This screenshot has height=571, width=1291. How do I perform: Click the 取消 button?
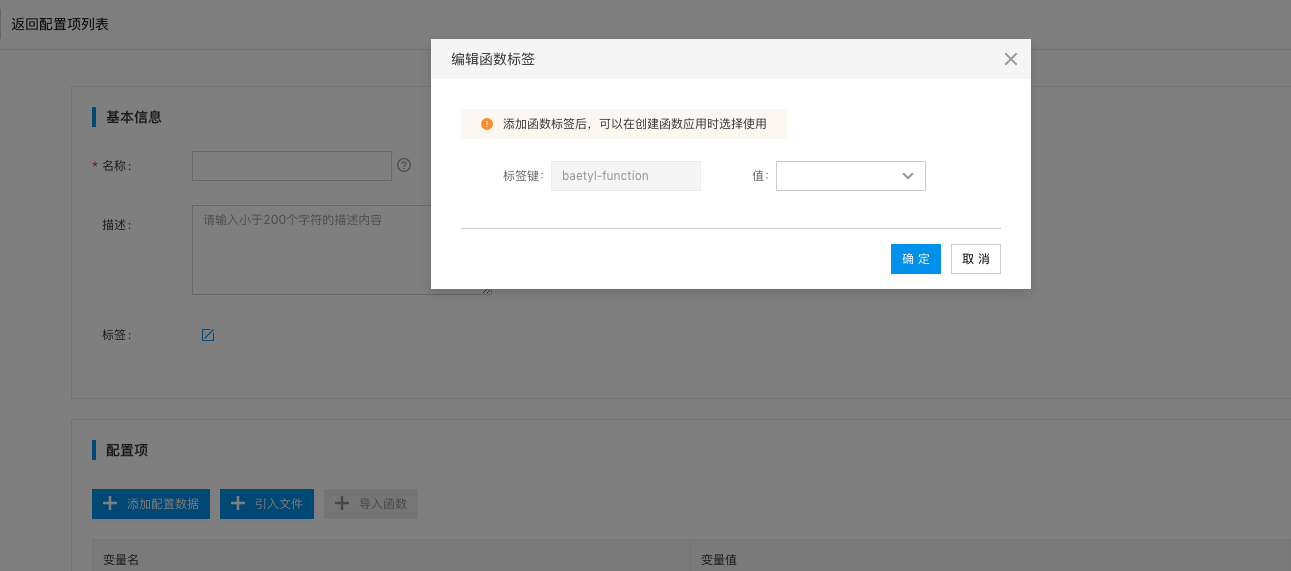point(976,259)
